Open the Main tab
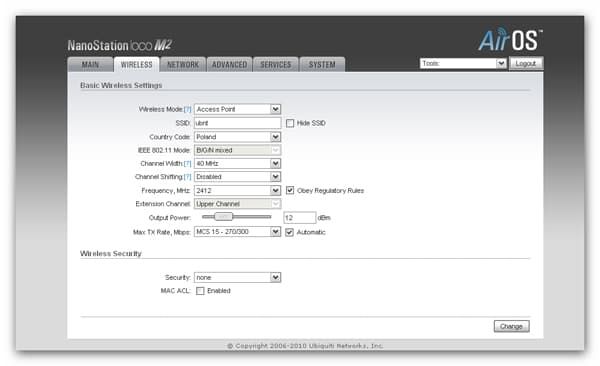 pyautogui.click(x=90, y=65)
